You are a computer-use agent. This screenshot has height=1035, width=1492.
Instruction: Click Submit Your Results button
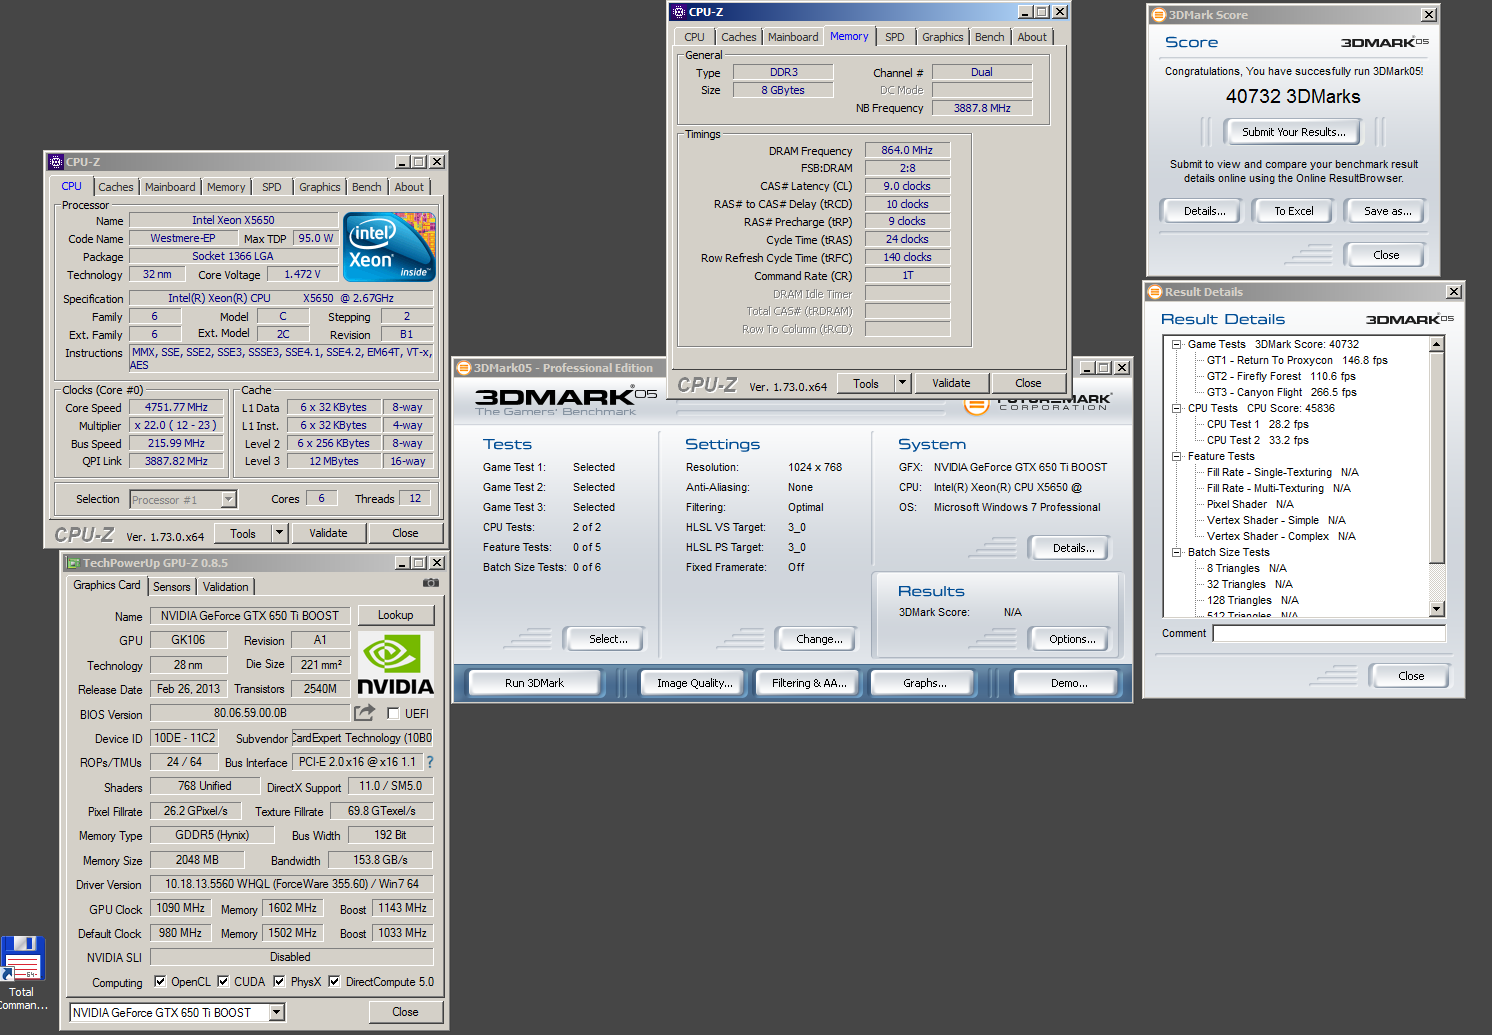tap(1293, 132)
